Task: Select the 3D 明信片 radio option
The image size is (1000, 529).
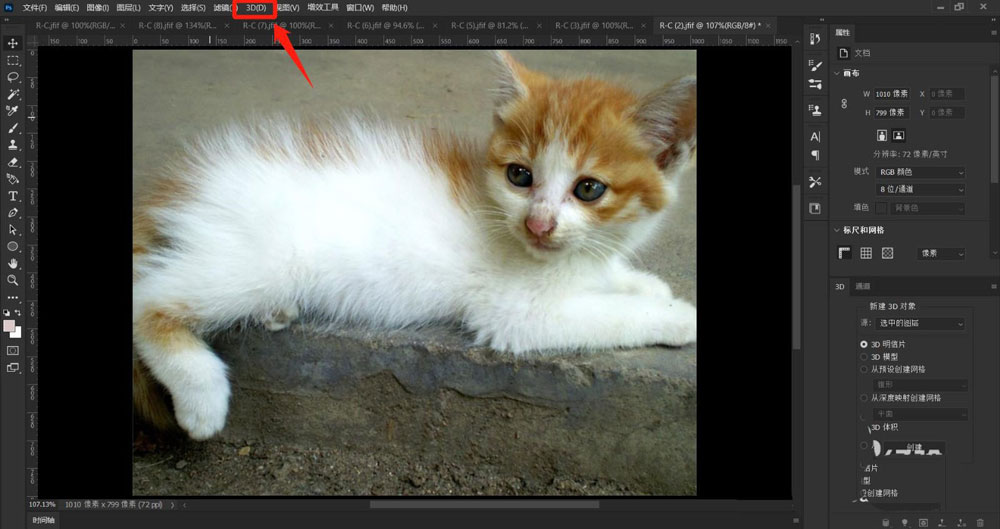Action: point(864,343)
